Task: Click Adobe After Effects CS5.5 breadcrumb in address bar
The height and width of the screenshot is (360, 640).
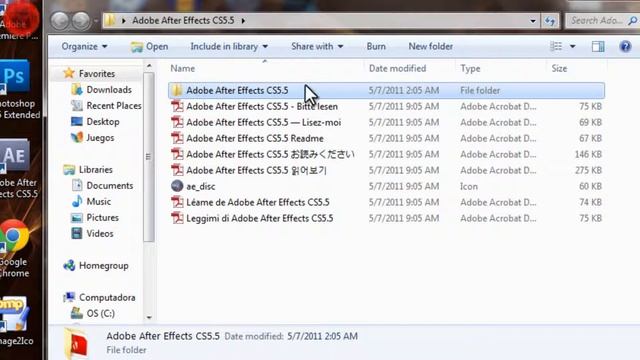Action: 183,21
